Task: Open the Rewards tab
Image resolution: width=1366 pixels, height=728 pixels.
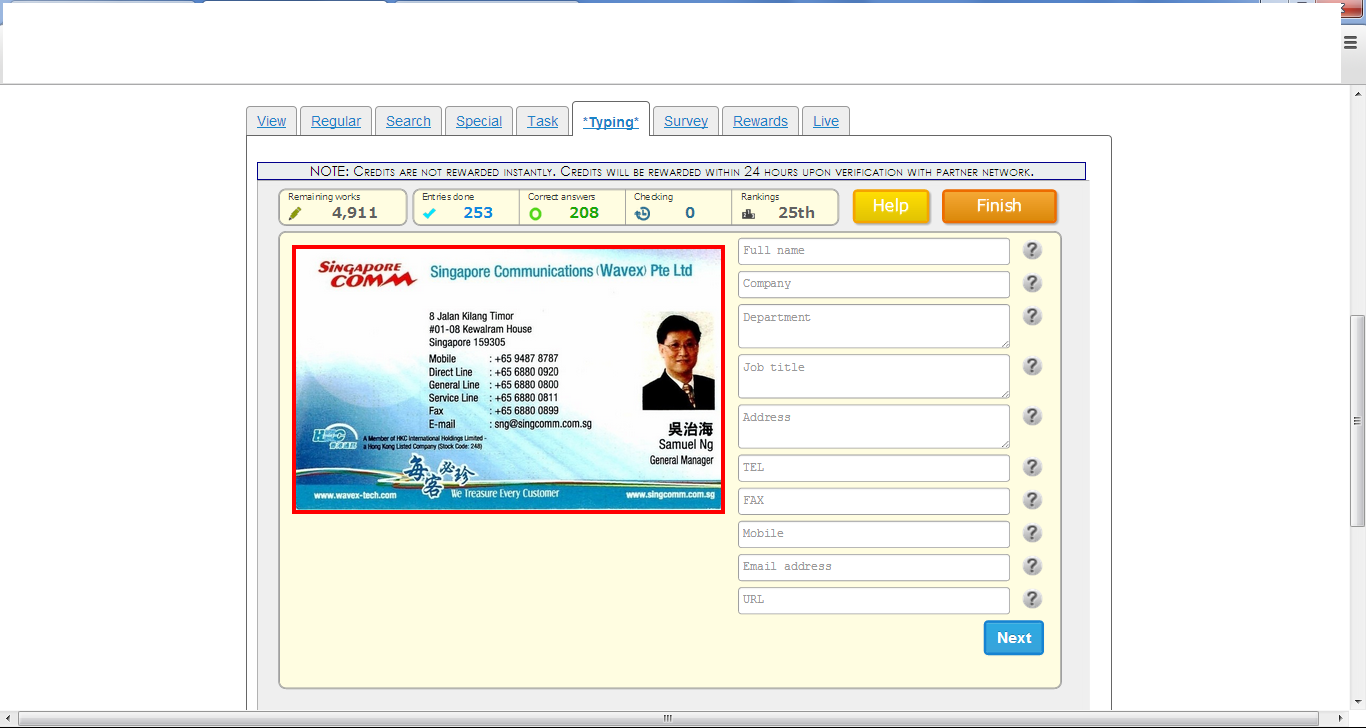Action: [760, 121]
